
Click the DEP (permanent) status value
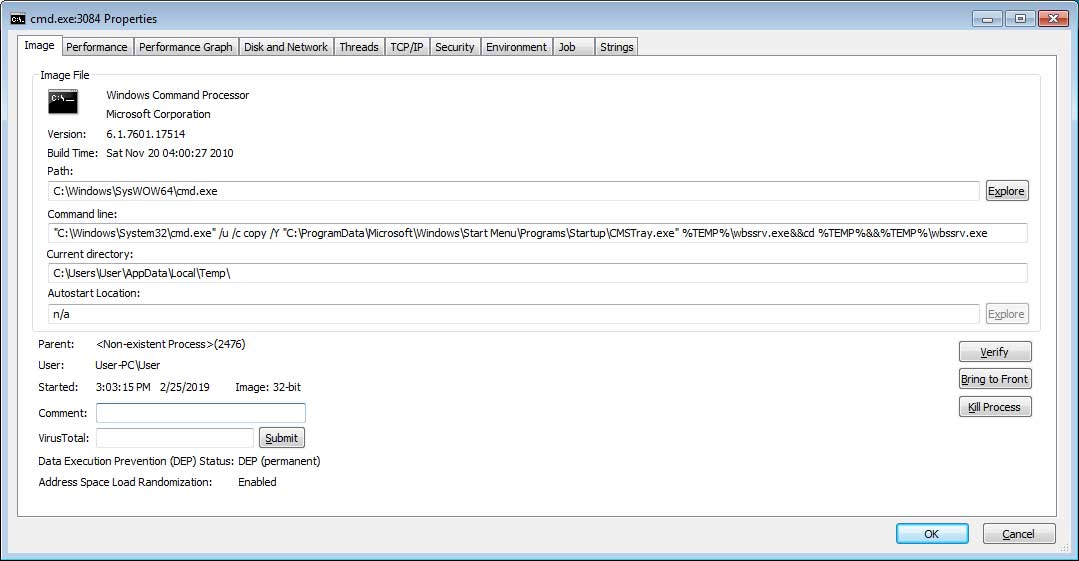[x=279, y=461]
